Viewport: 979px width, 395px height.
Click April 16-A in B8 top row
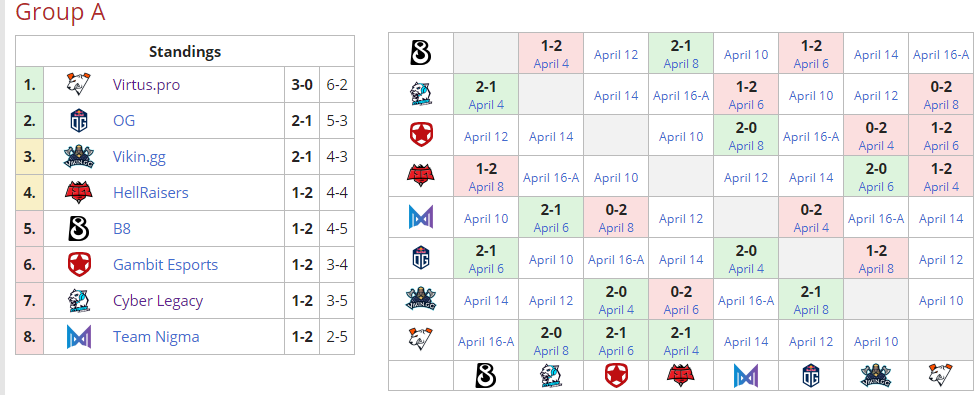coord(941,55)
